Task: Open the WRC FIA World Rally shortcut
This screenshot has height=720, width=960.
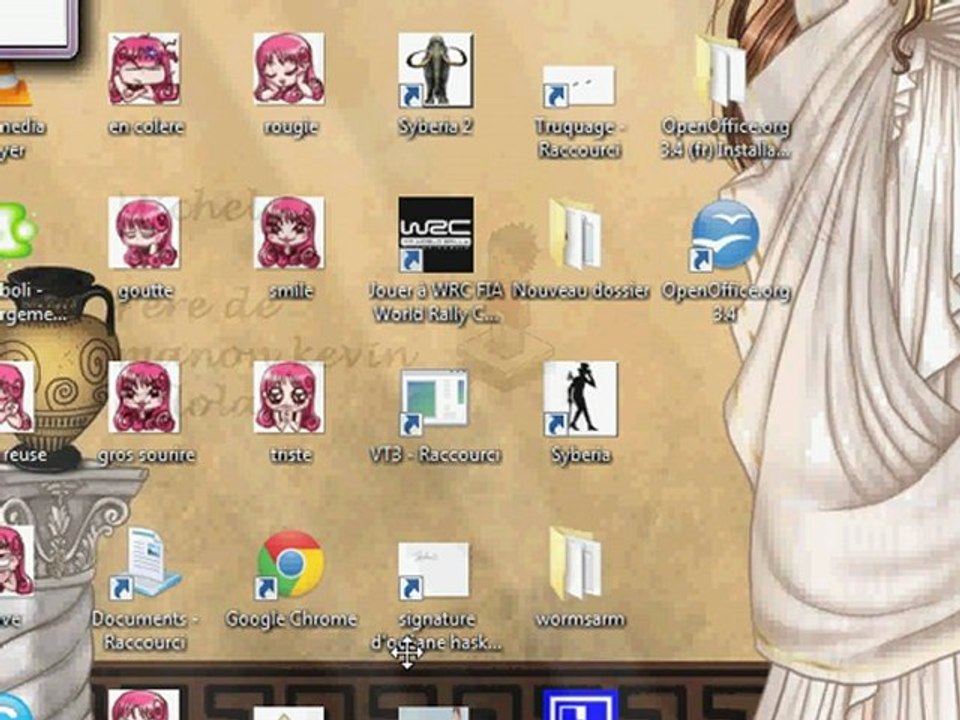Action: coord(435,234)
